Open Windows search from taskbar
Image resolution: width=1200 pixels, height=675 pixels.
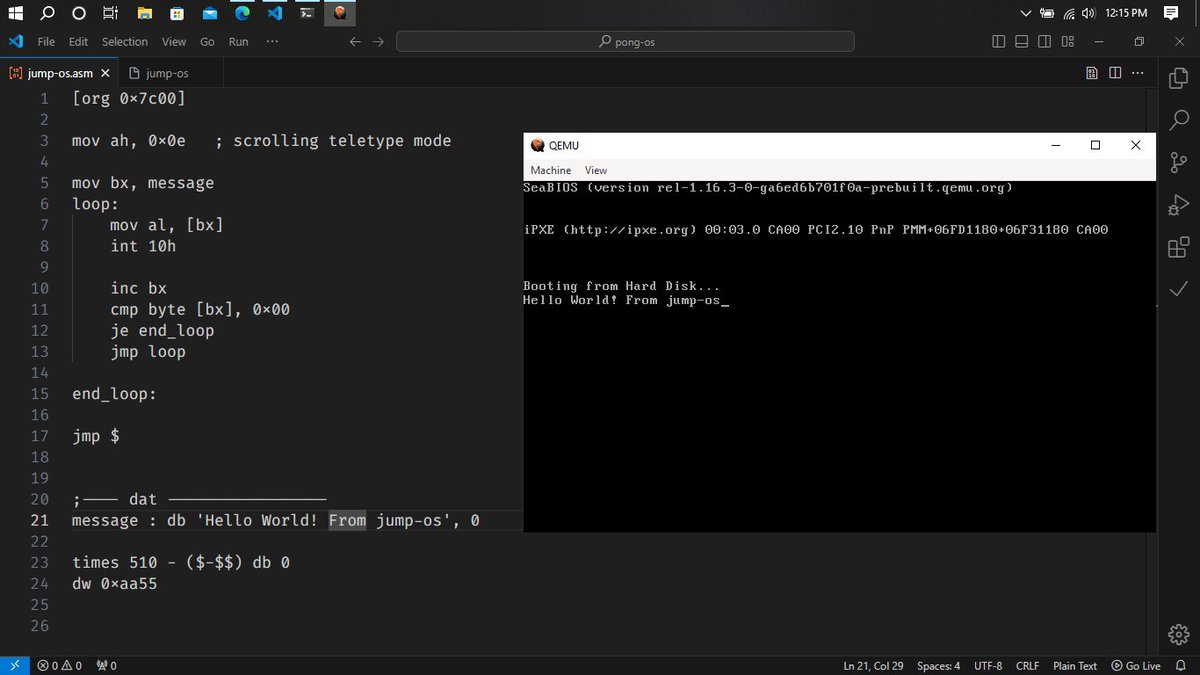click(x=48, y=13)
